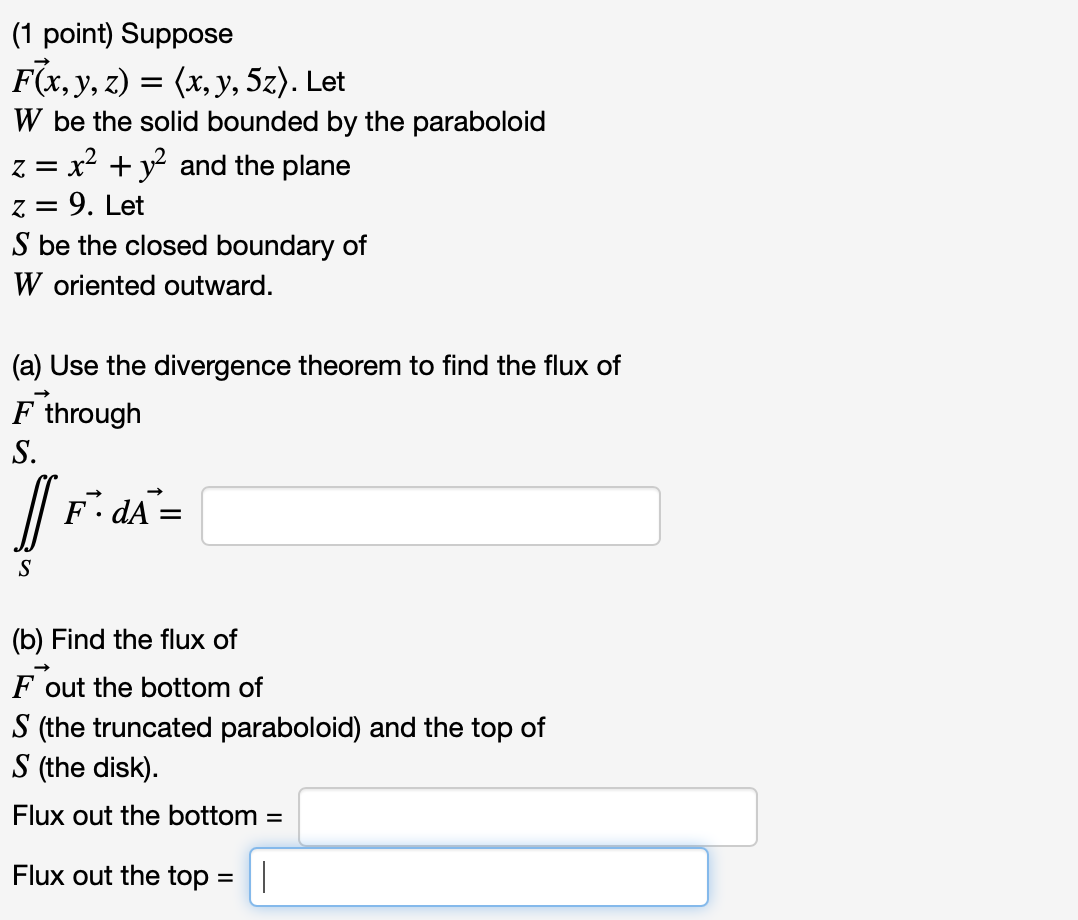Click the plane equation z = 9
1078x920 pixels.
pyautogui.click(x=47, y=206)
